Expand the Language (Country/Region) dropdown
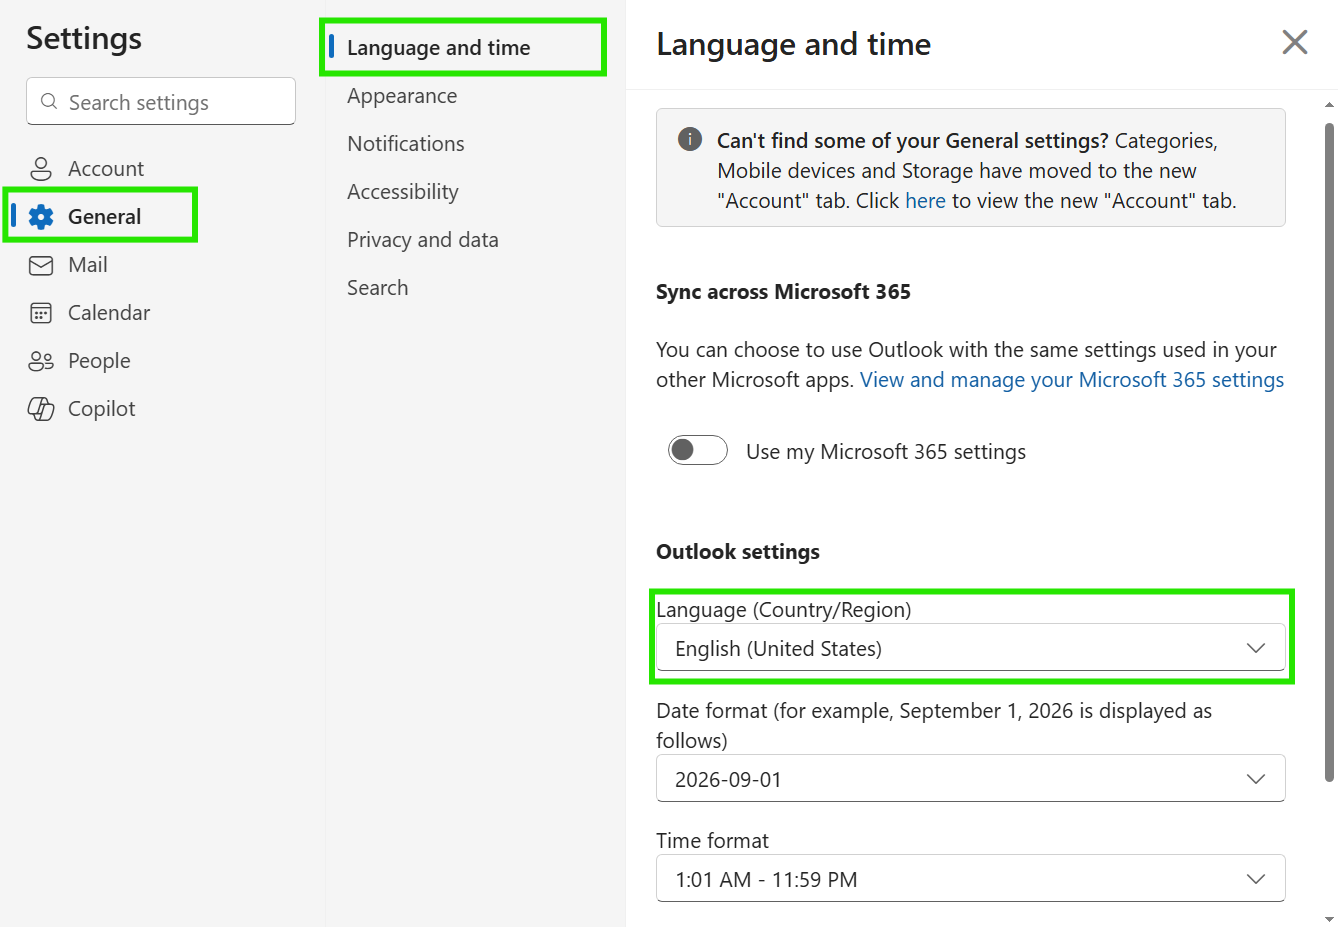1338x927 pixels. click(971, 648)
